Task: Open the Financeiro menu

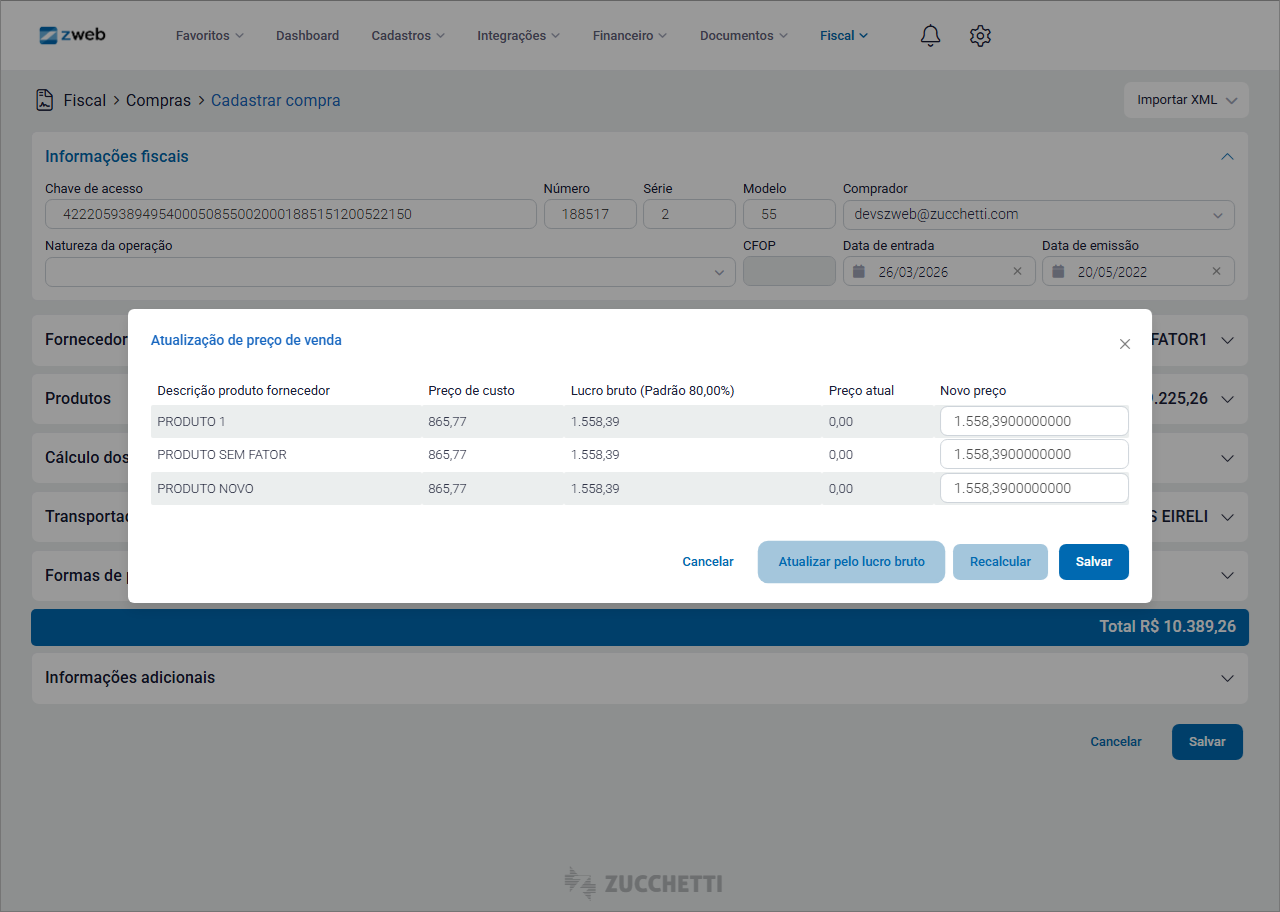Action: (x=629, y=36)
